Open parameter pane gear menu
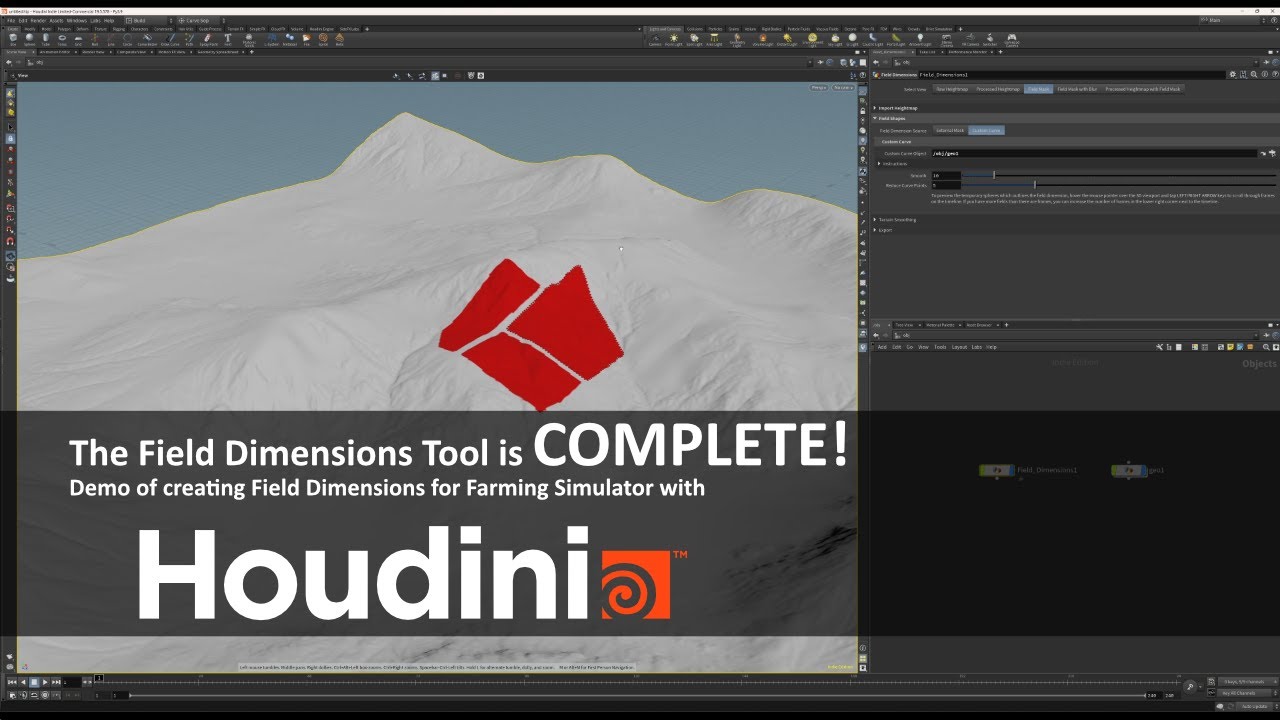The width and height of the screenshot is (1280, 720). [x=1232, y=74]
